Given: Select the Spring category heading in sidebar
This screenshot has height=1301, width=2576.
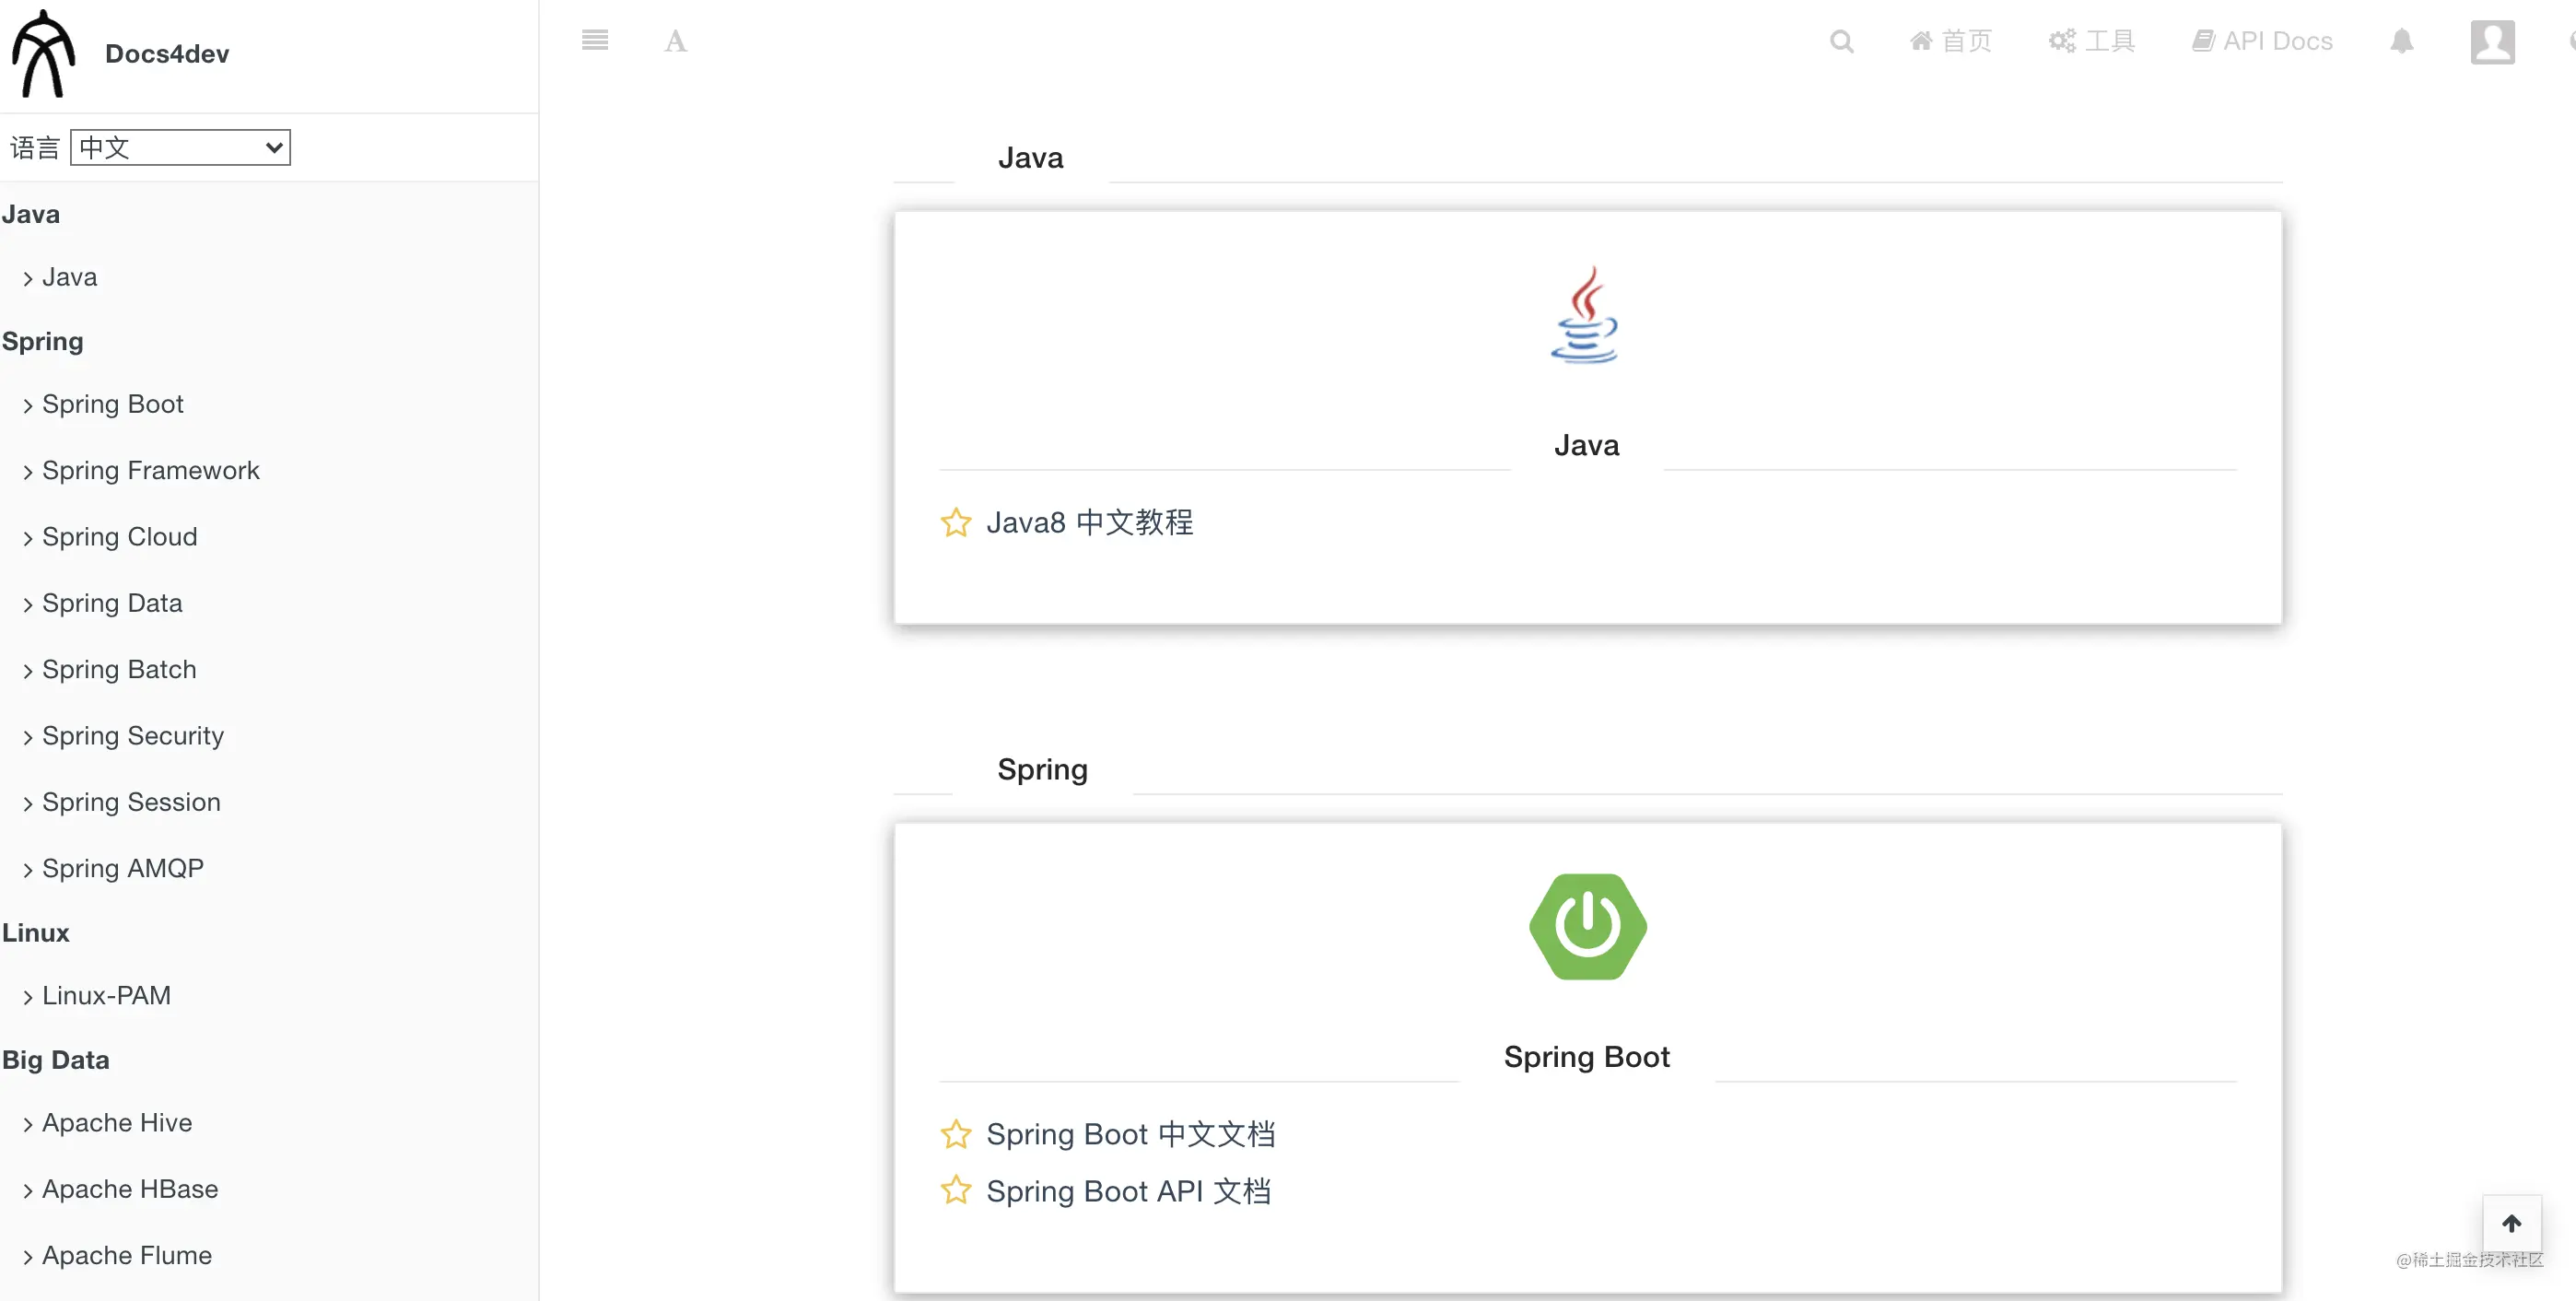Looking at the screenshot, I should coord(42,342).
